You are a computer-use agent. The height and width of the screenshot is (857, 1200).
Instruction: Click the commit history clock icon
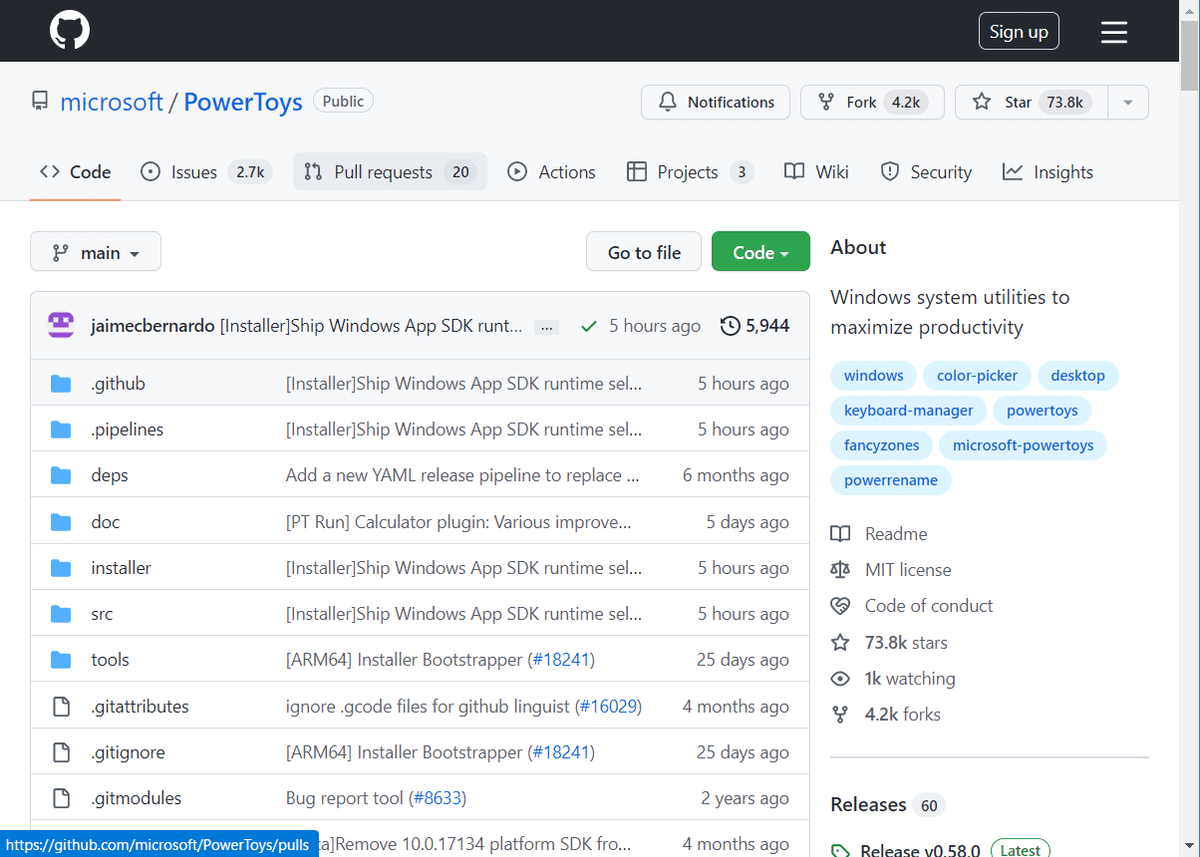click(x=731, y=326)
